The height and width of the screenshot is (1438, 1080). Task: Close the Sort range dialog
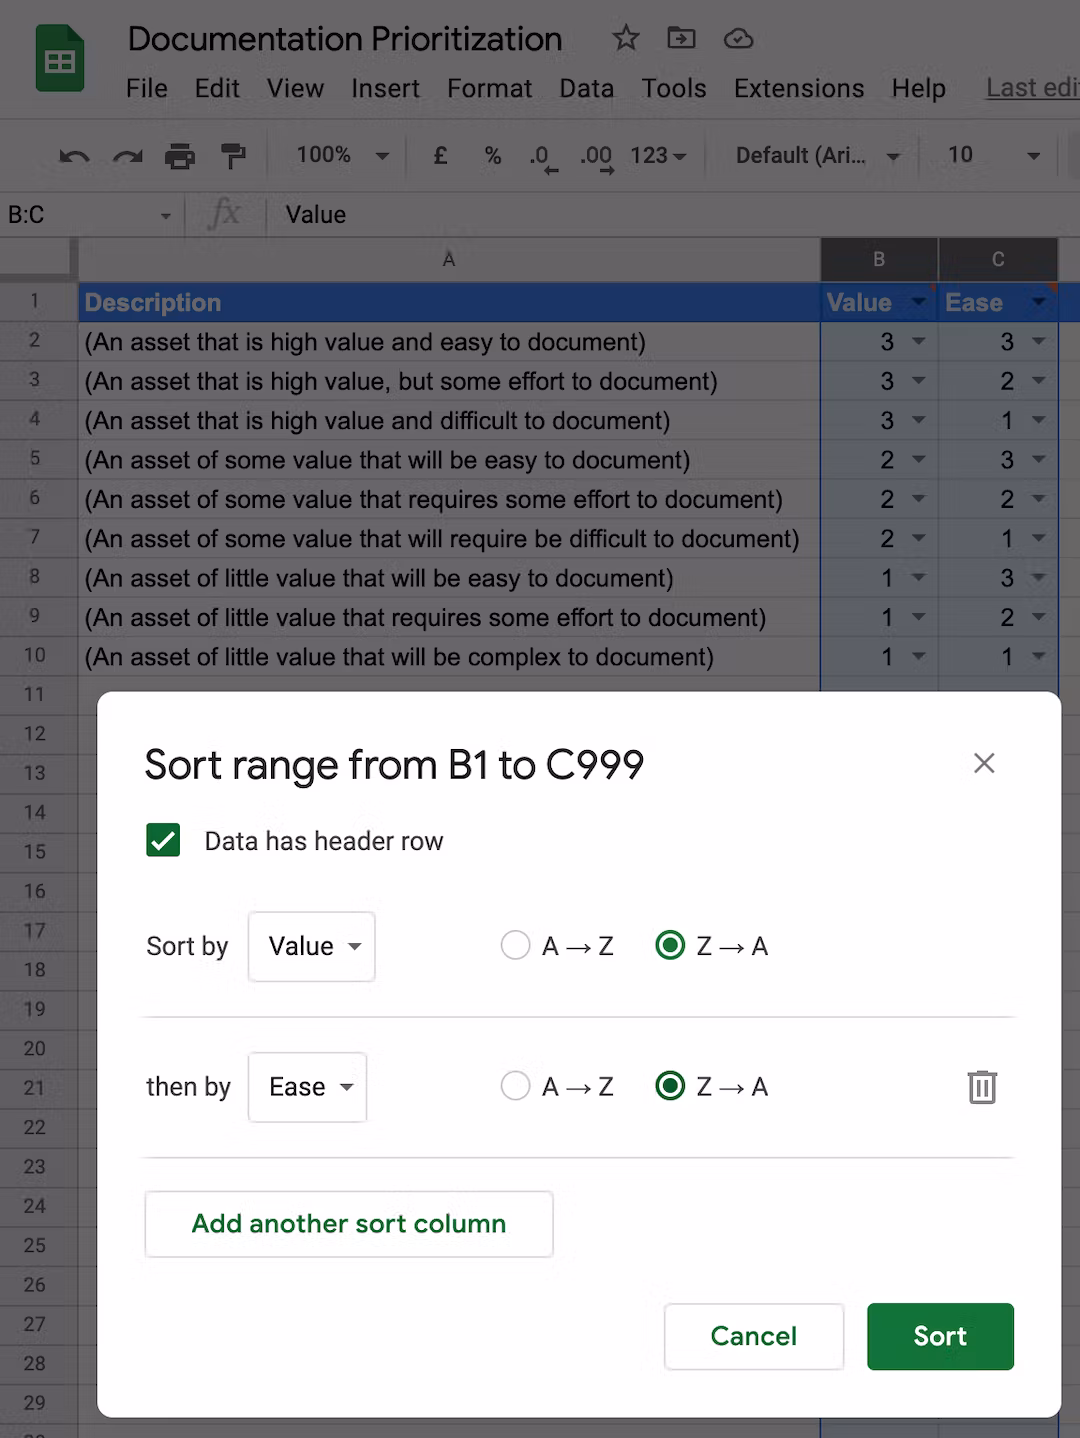tap(984, 763)
